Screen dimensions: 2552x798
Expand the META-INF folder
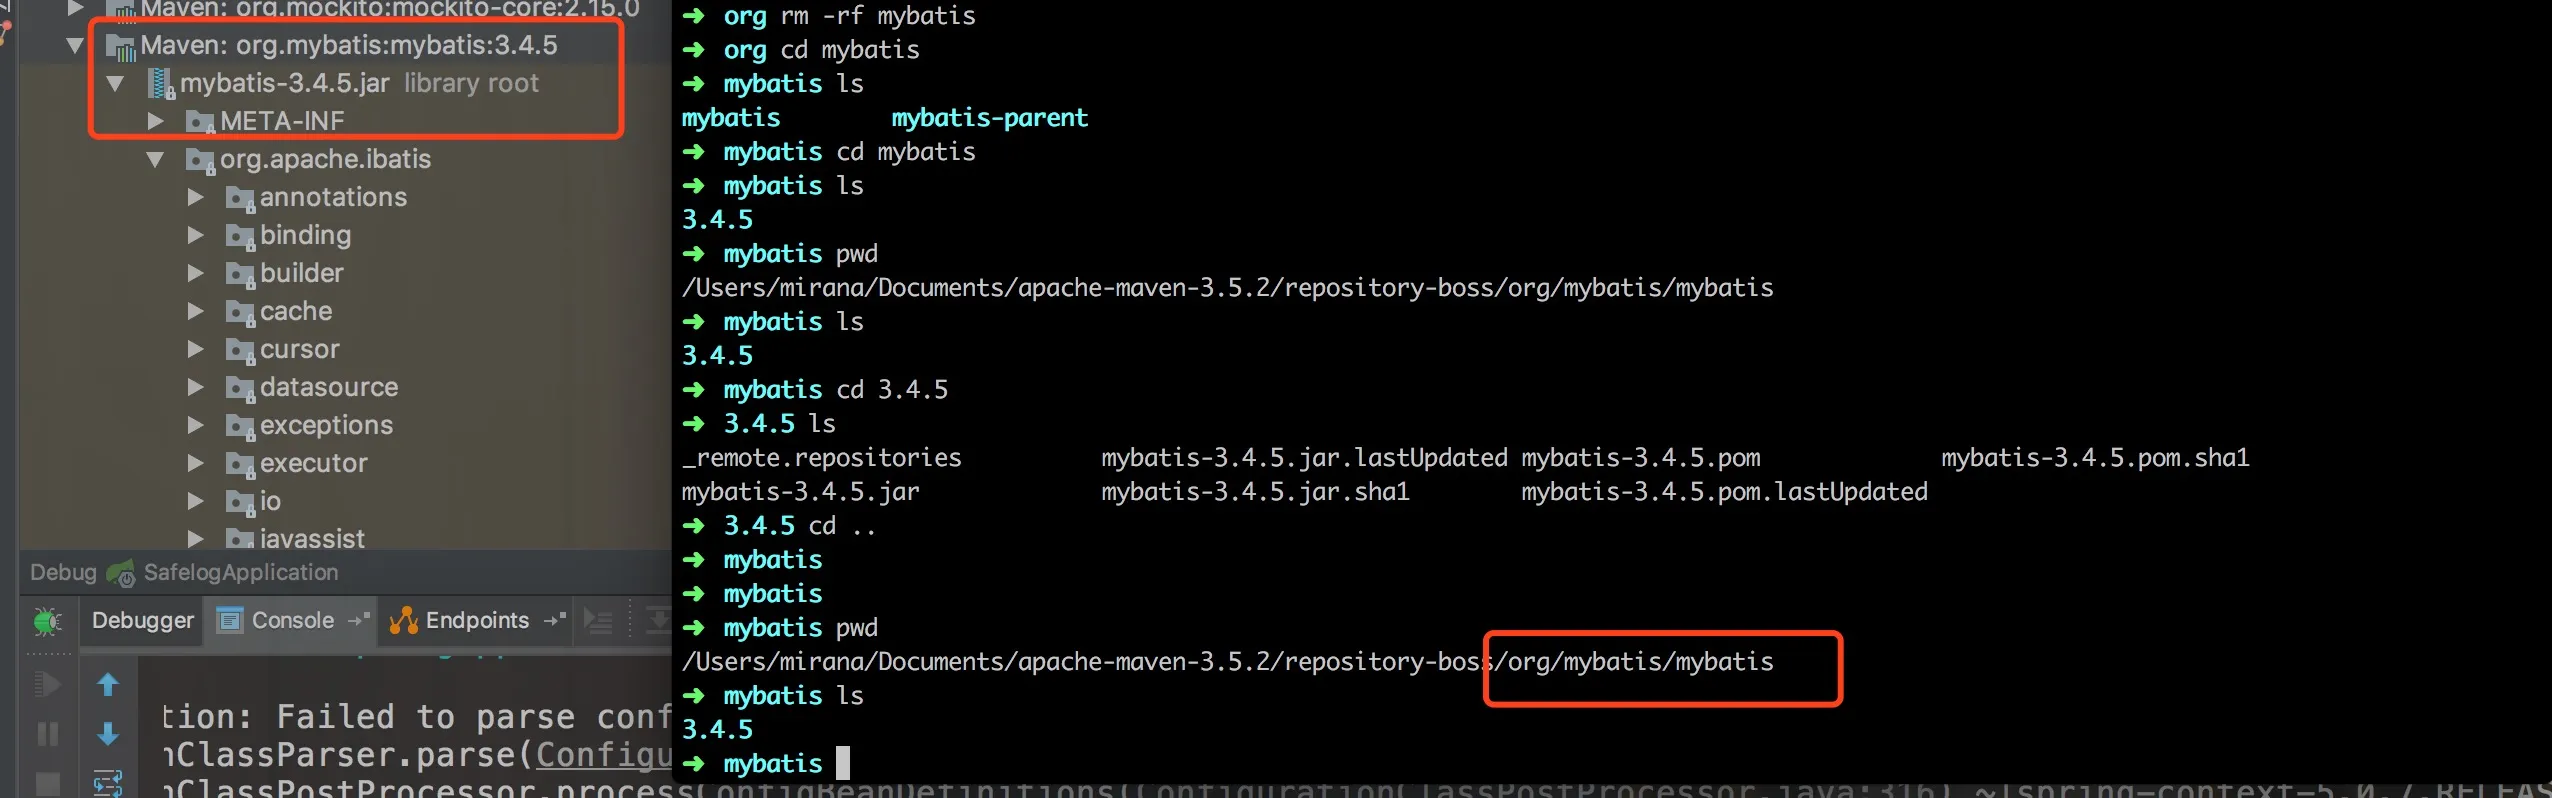click(x=155, y=121)
